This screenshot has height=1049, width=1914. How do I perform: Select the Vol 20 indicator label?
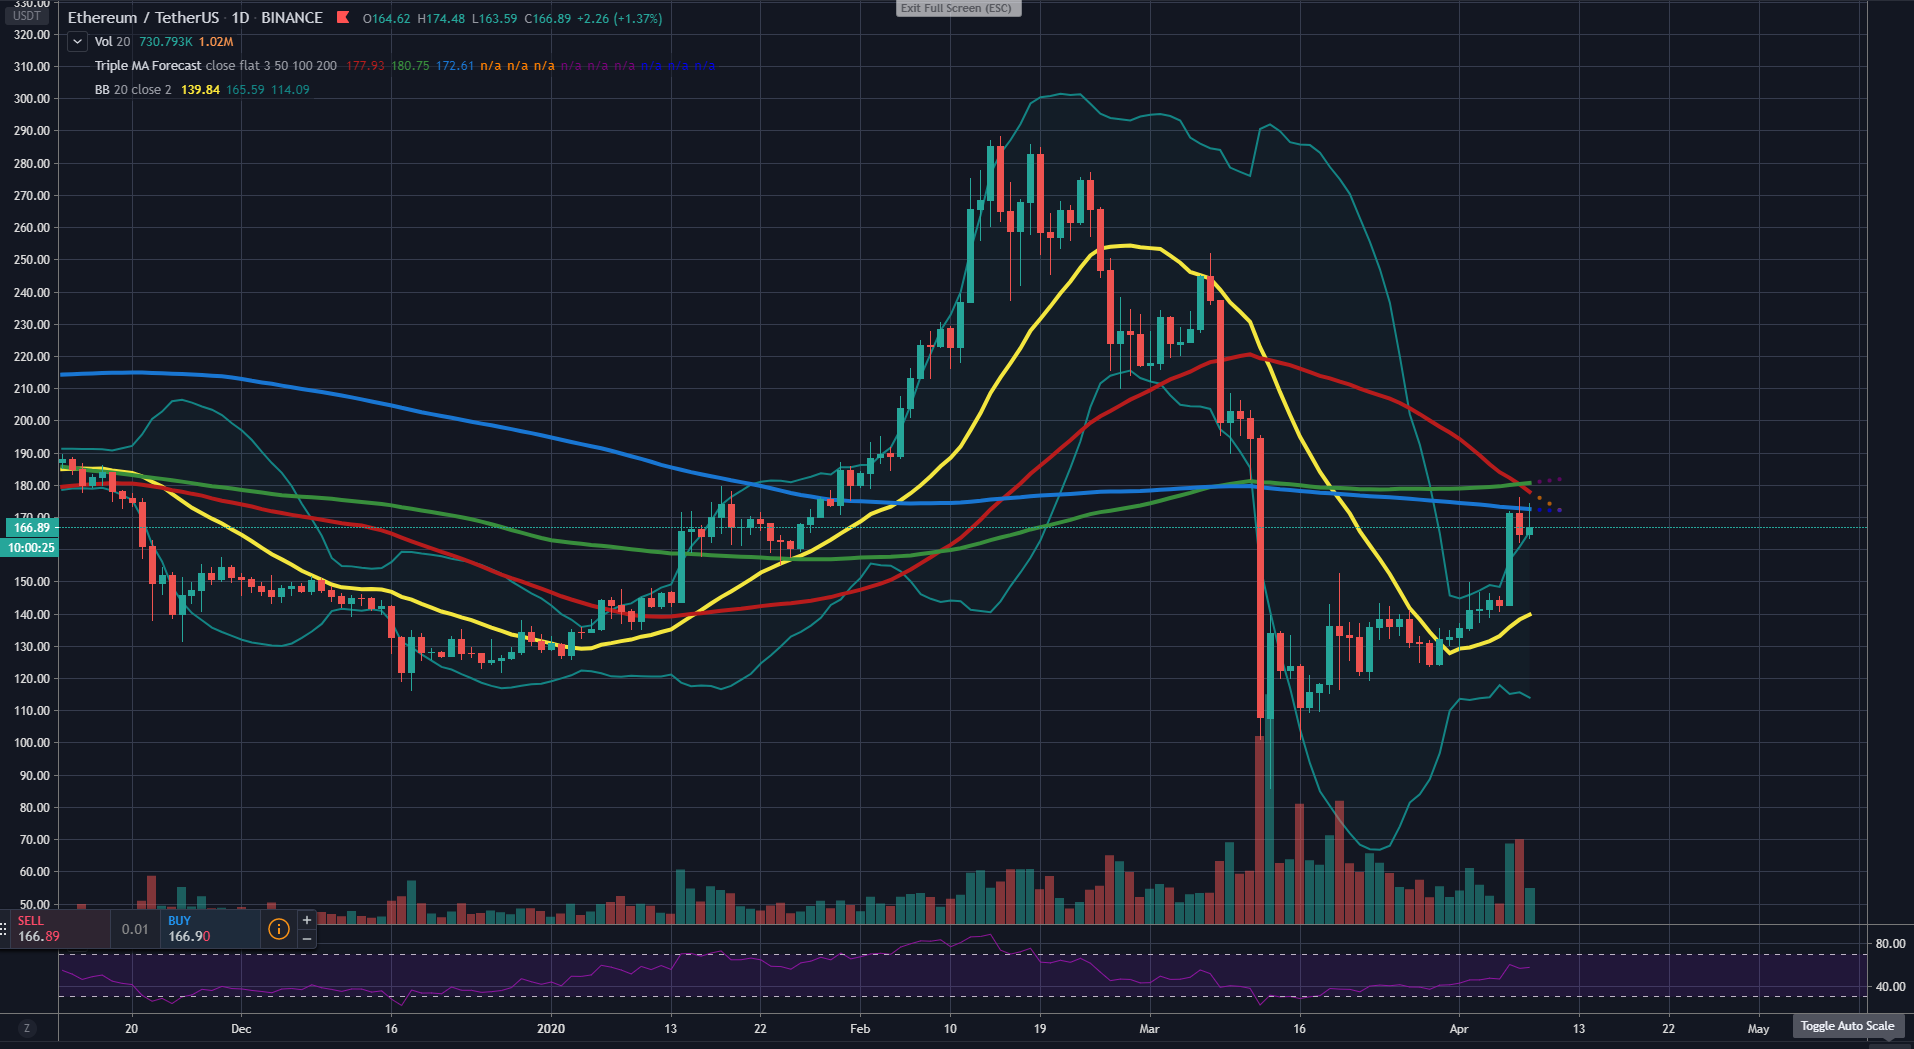click(112, 42)
